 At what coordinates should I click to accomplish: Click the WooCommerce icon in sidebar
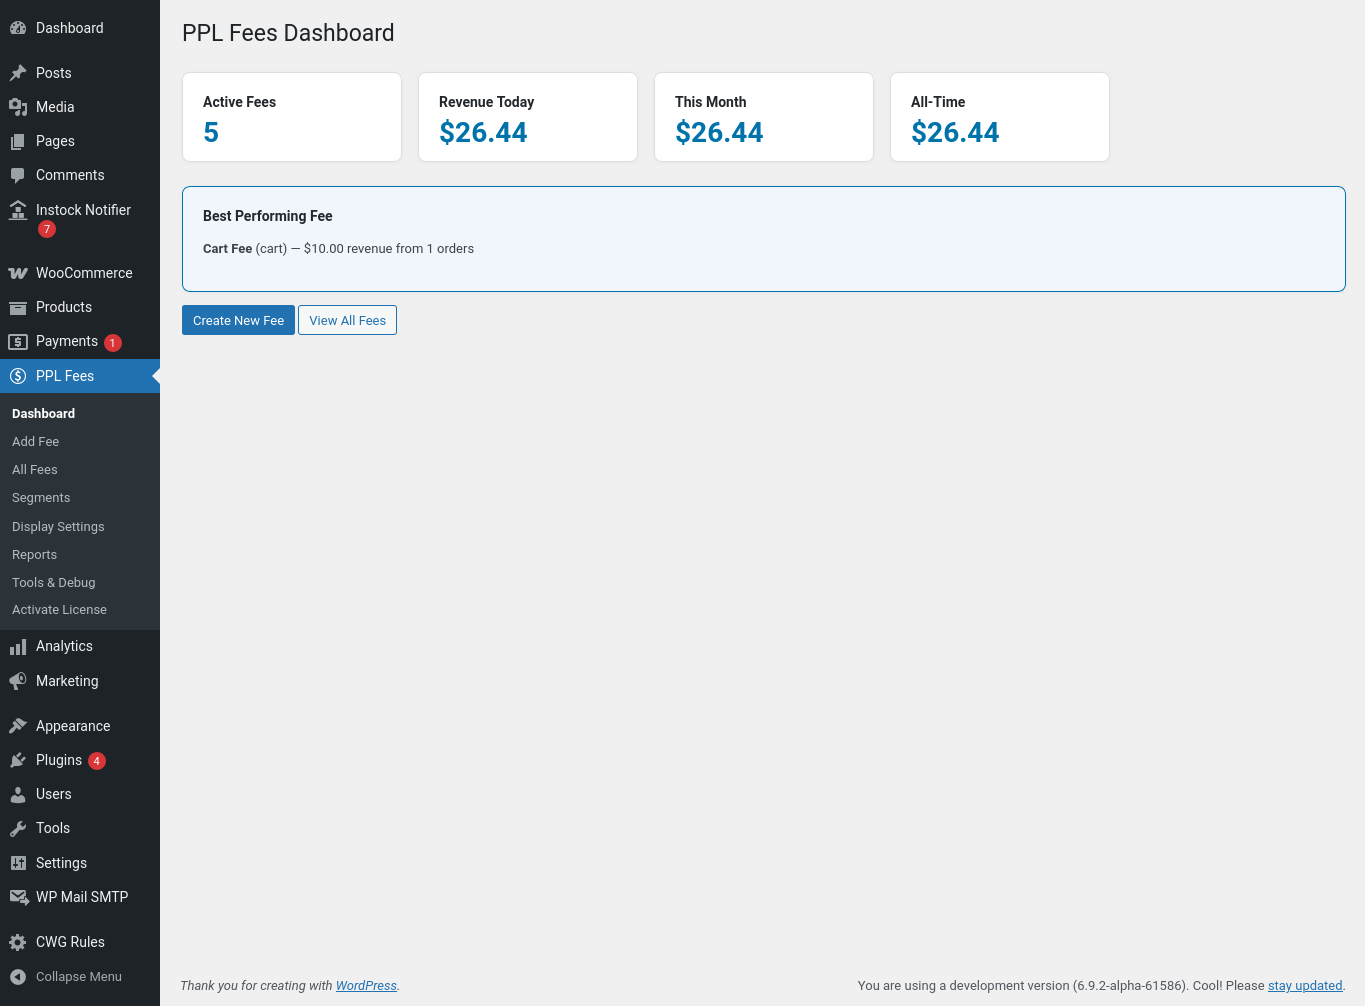[18, 273]
